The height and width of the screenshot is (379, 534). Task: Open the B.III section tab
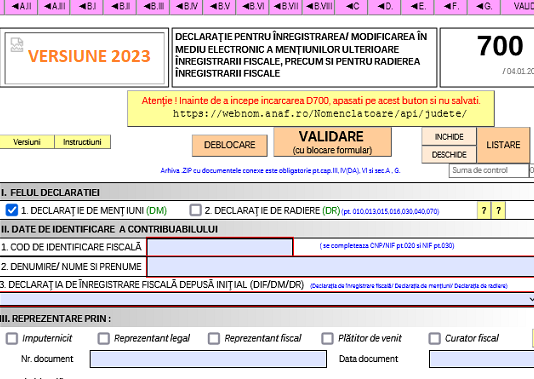coord(153,6)
